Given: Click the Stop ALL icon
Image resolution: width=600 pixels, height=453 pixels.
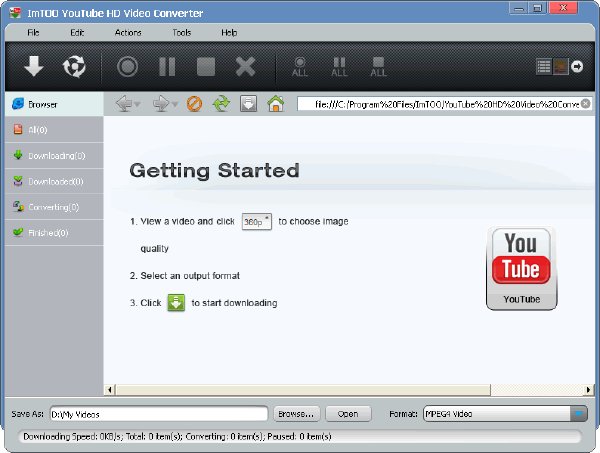Looking at the screenshot, I should tap(378, 67).
